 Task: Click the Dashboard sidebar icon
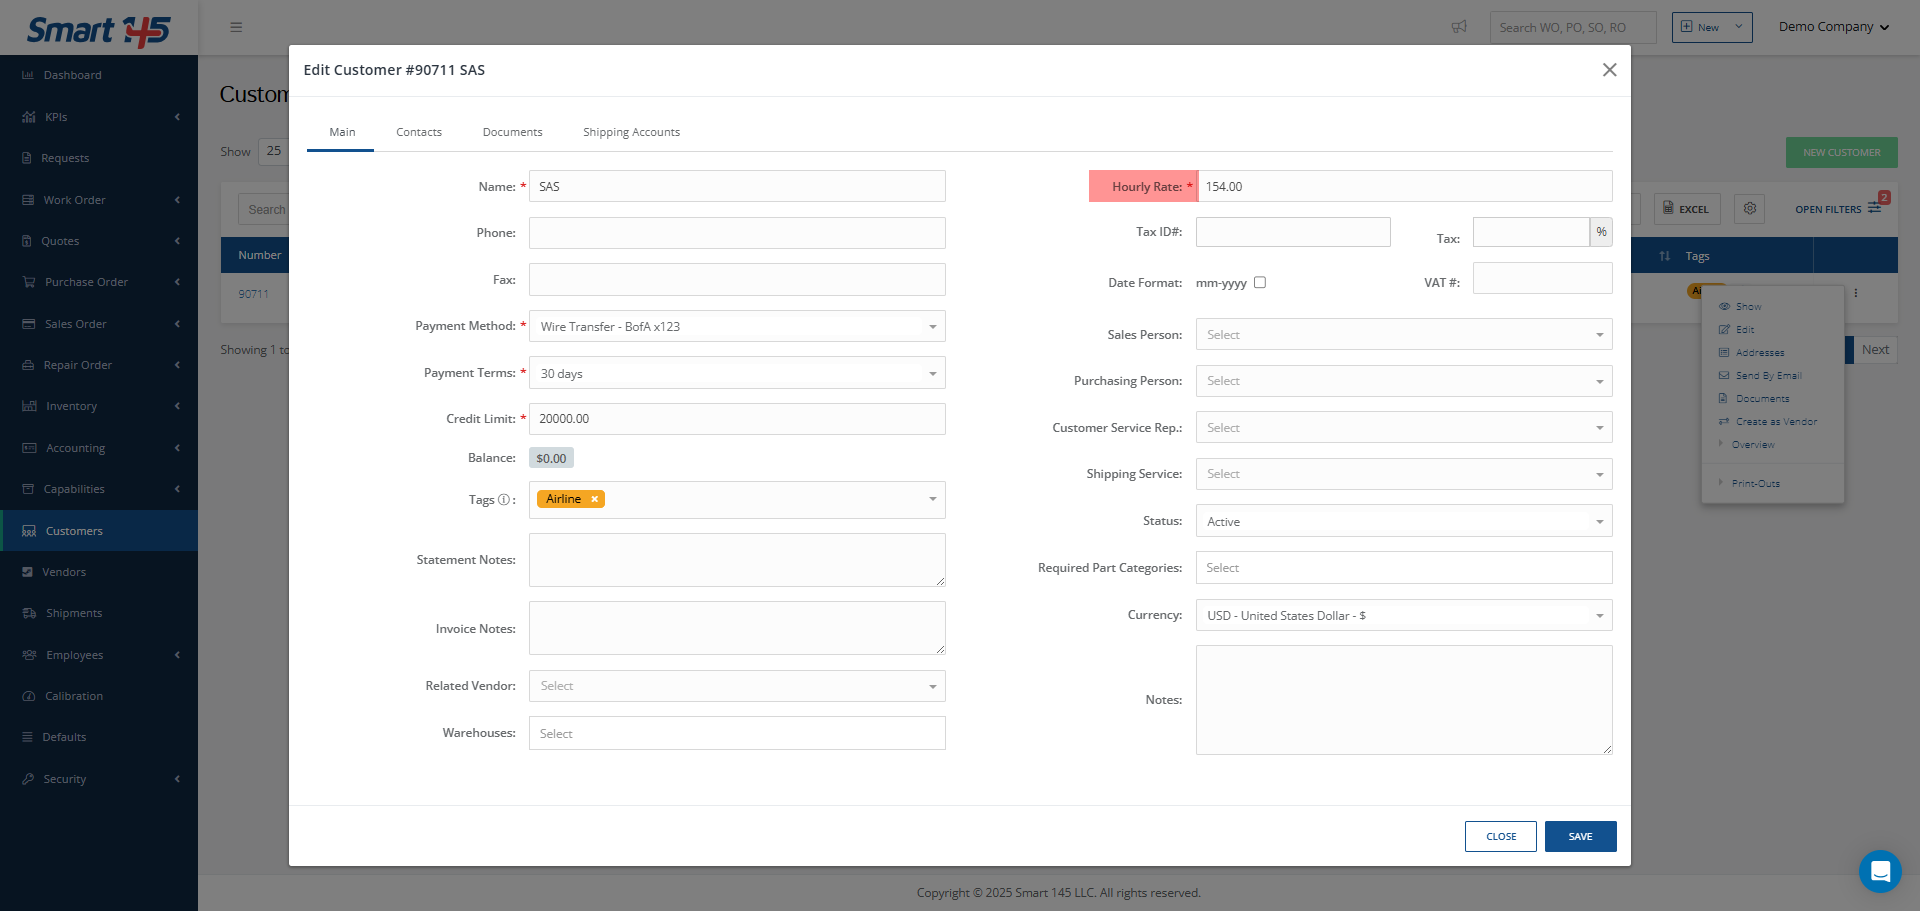tap(28, 75)
